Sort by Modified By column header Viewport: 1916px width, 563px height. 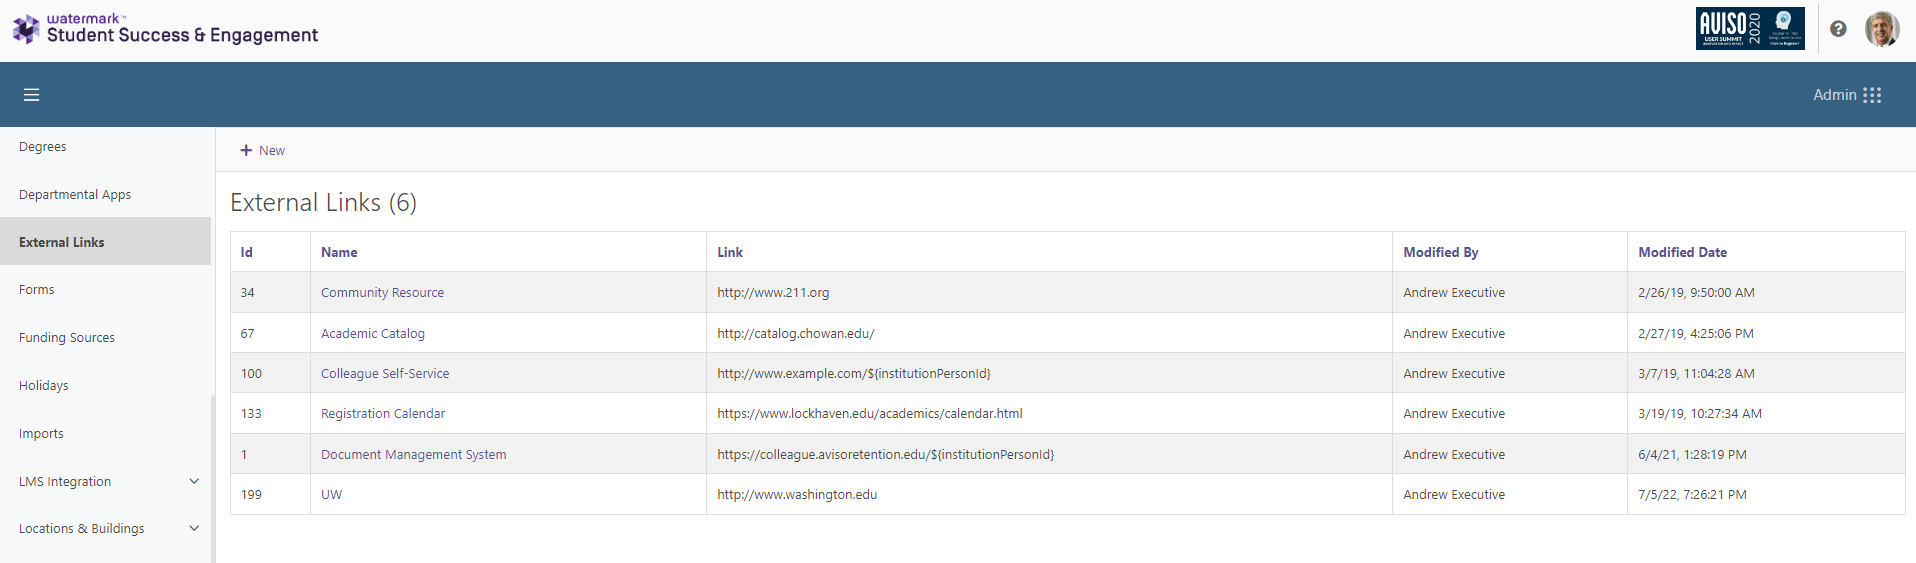pos(1441,252)
